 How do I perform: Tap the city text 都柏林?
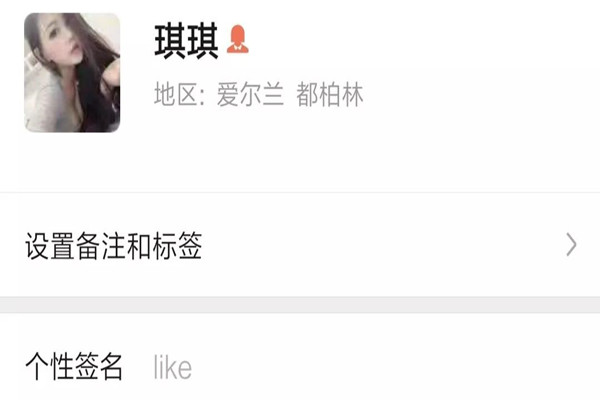329,94
